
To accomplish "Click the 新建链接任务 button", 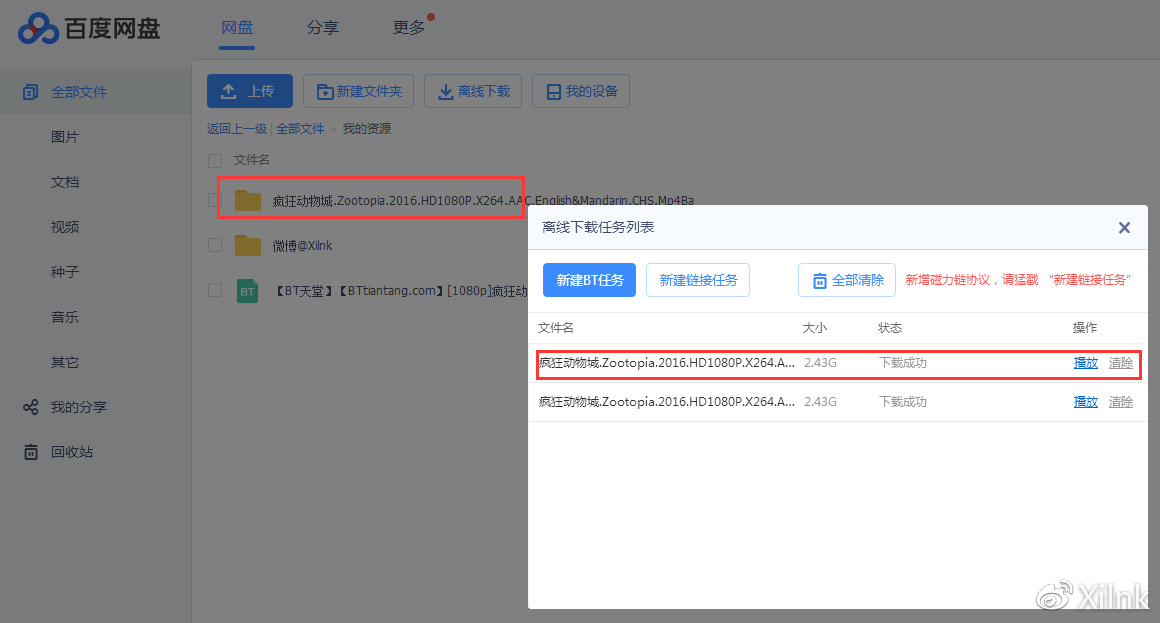I will coord(698,280).
